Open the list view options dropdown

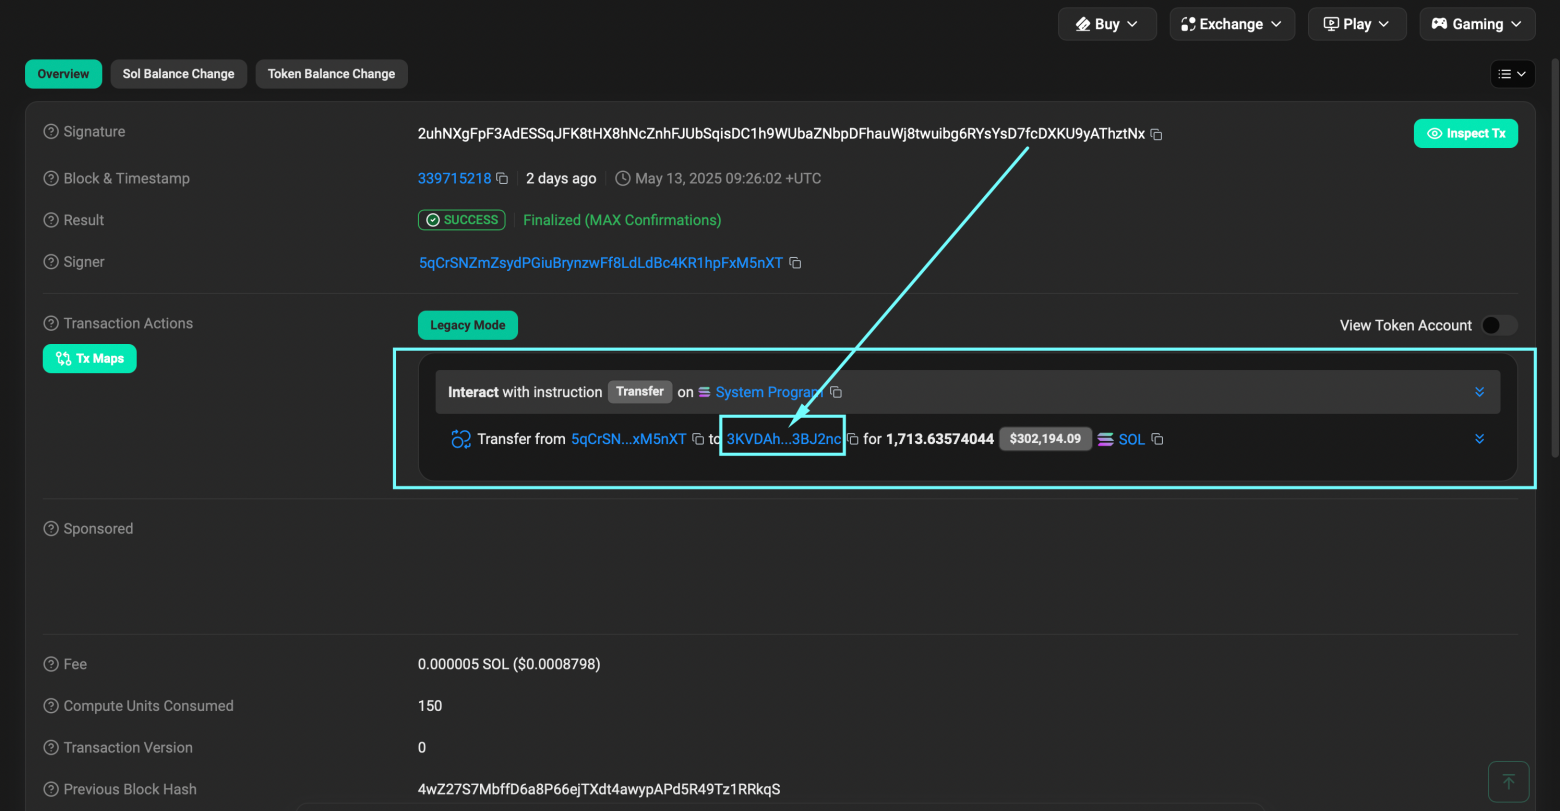(x=1512, y=74)
